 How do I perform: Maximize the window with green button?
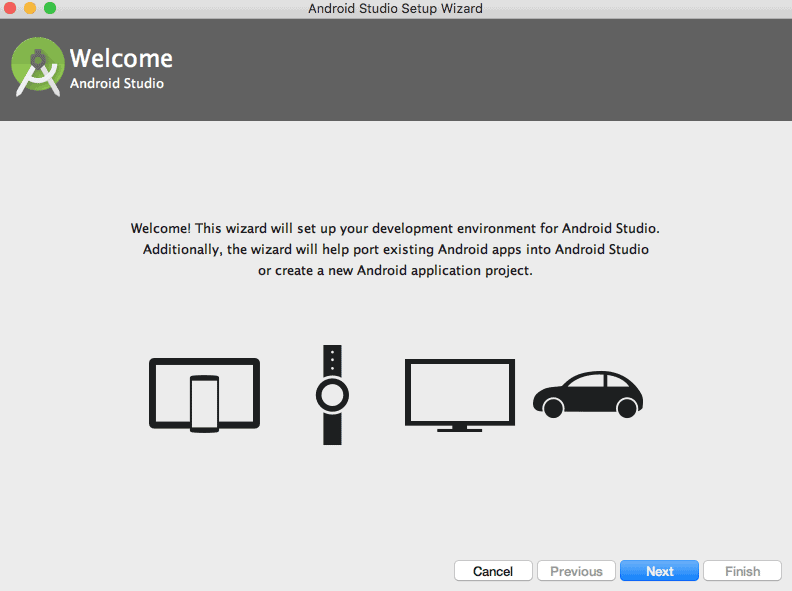pos(50,8)
